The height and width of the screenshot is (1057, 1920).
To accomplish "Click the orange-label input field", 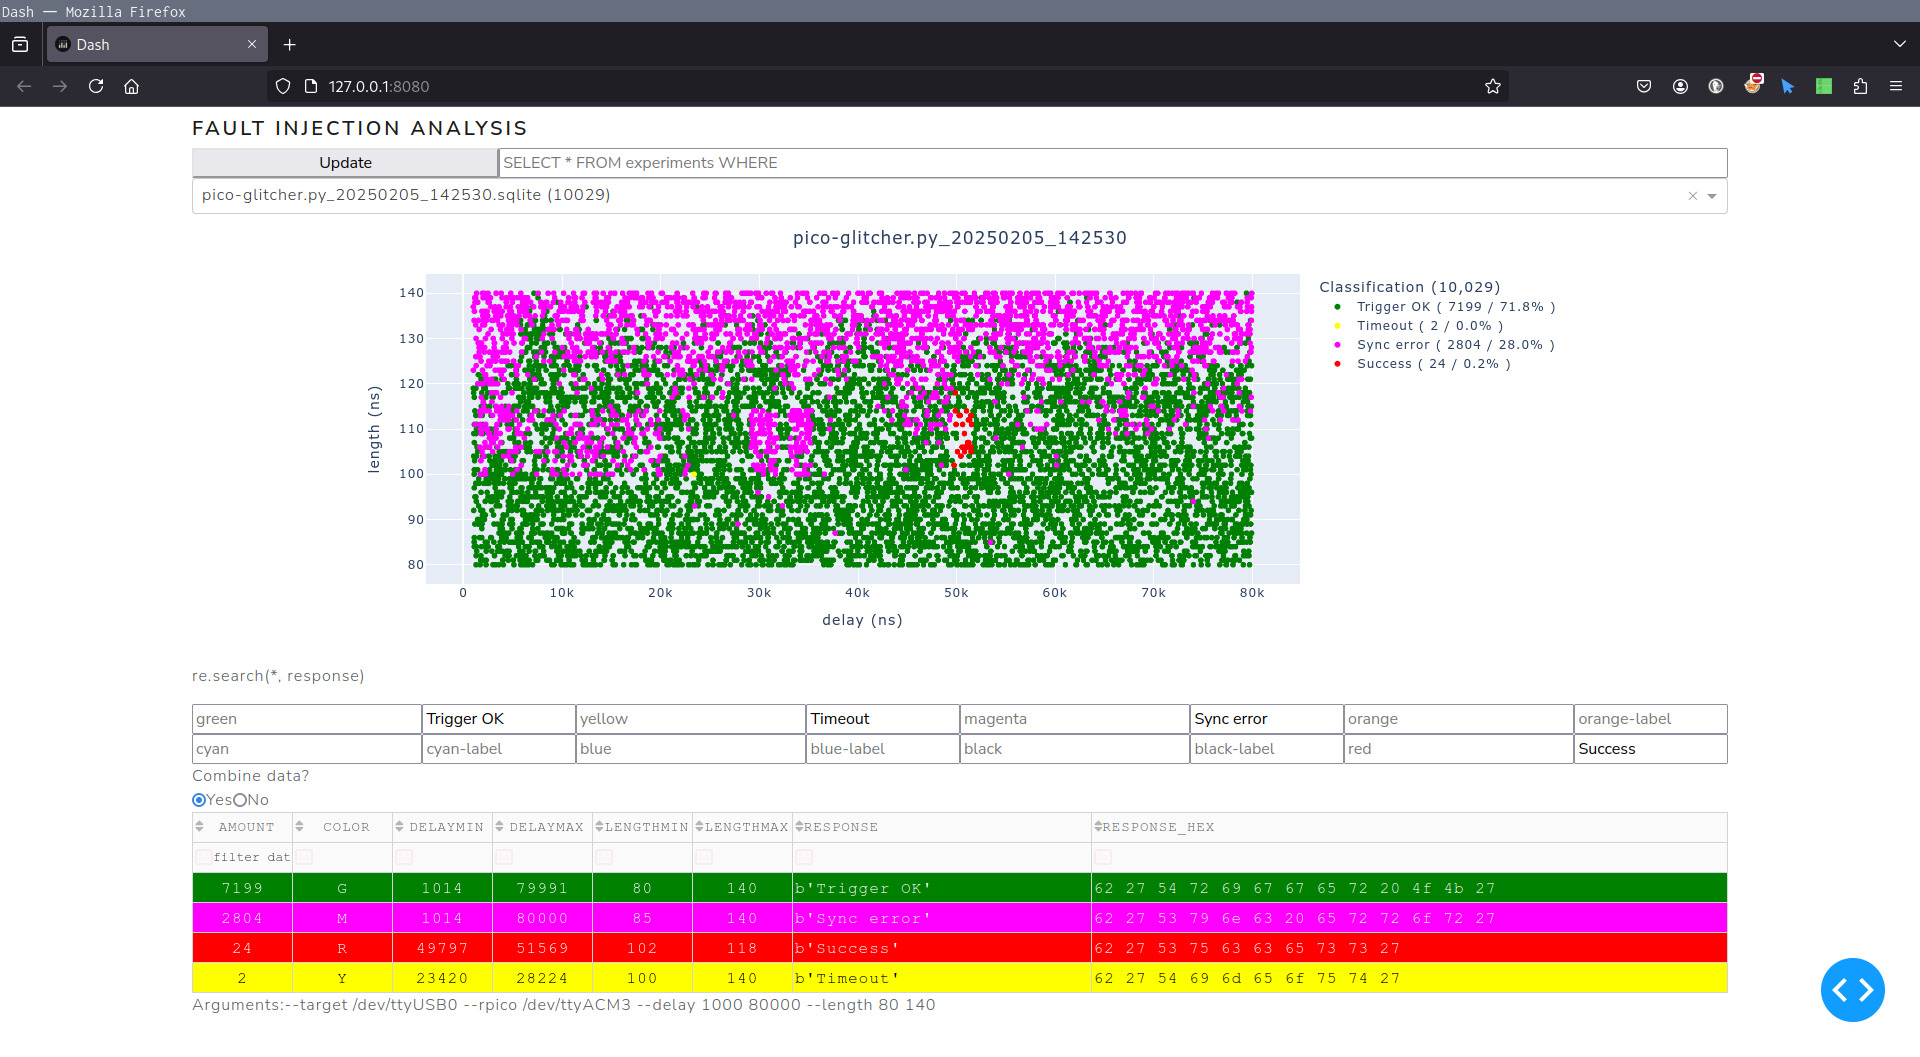I will [1651, 719].
